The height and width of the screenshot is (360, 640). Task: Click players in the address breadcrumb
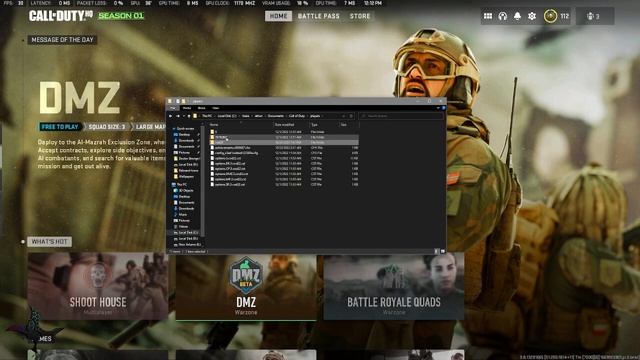point(315,116)
